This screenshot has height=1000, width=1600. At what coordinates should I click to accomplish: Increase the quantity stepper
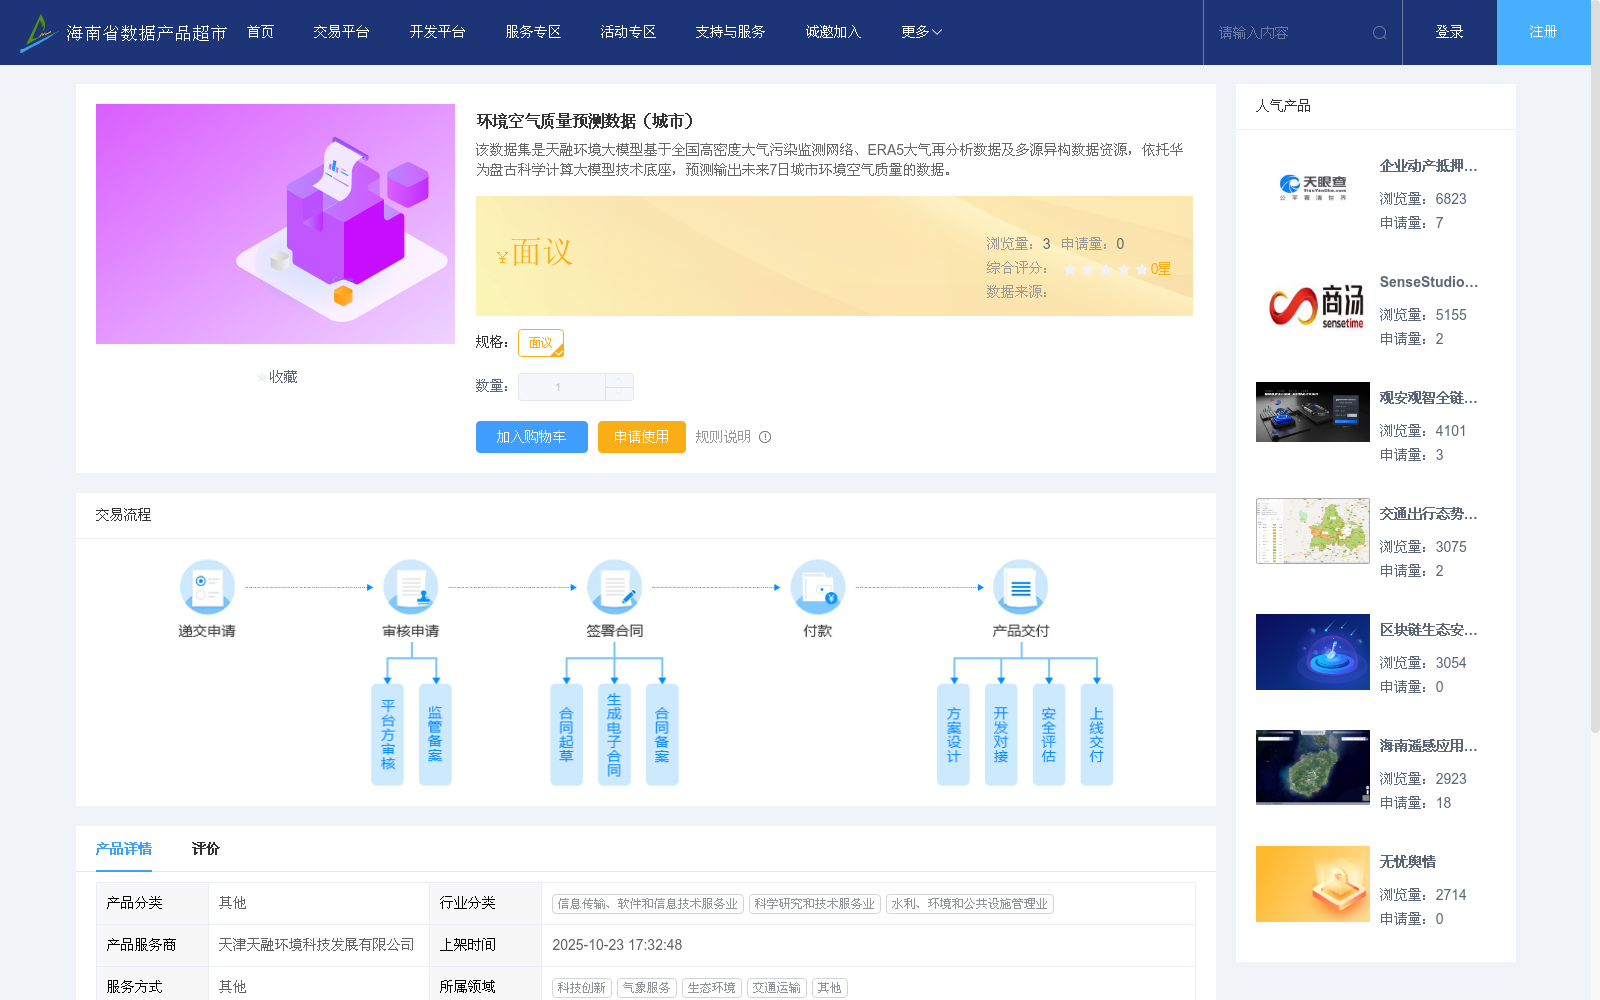point(619,380)
